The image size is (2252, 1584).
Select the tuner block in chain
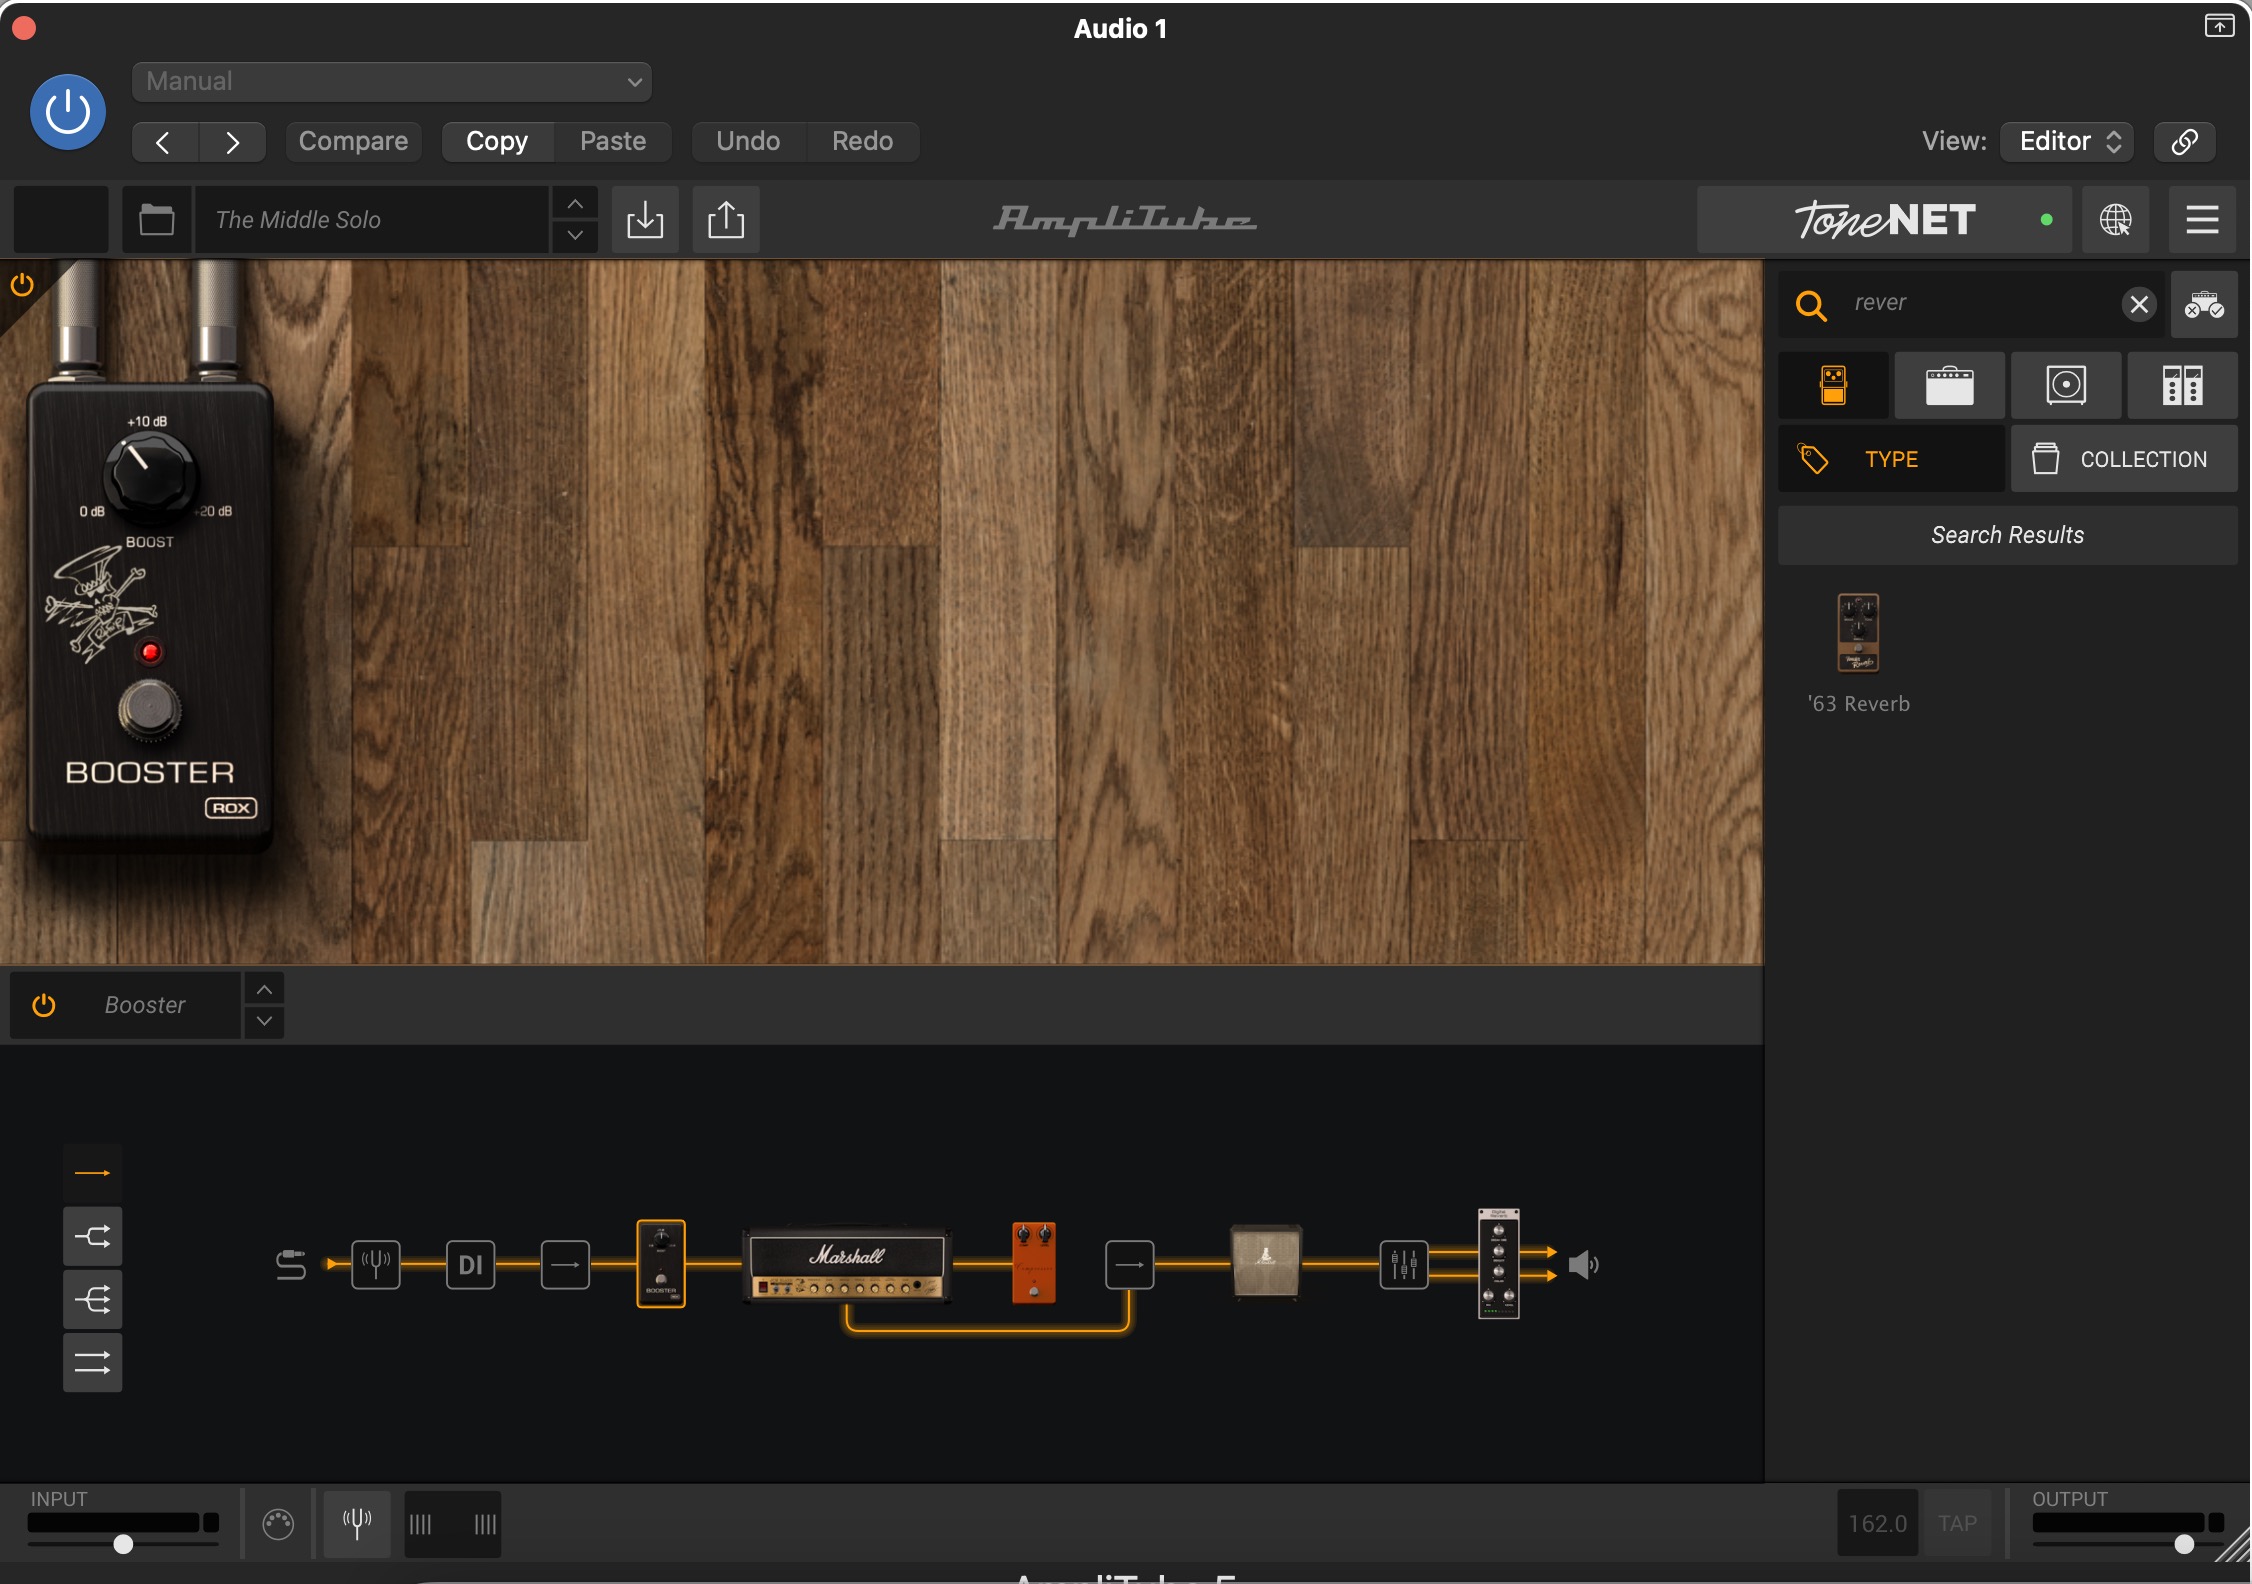(376, 1265)
